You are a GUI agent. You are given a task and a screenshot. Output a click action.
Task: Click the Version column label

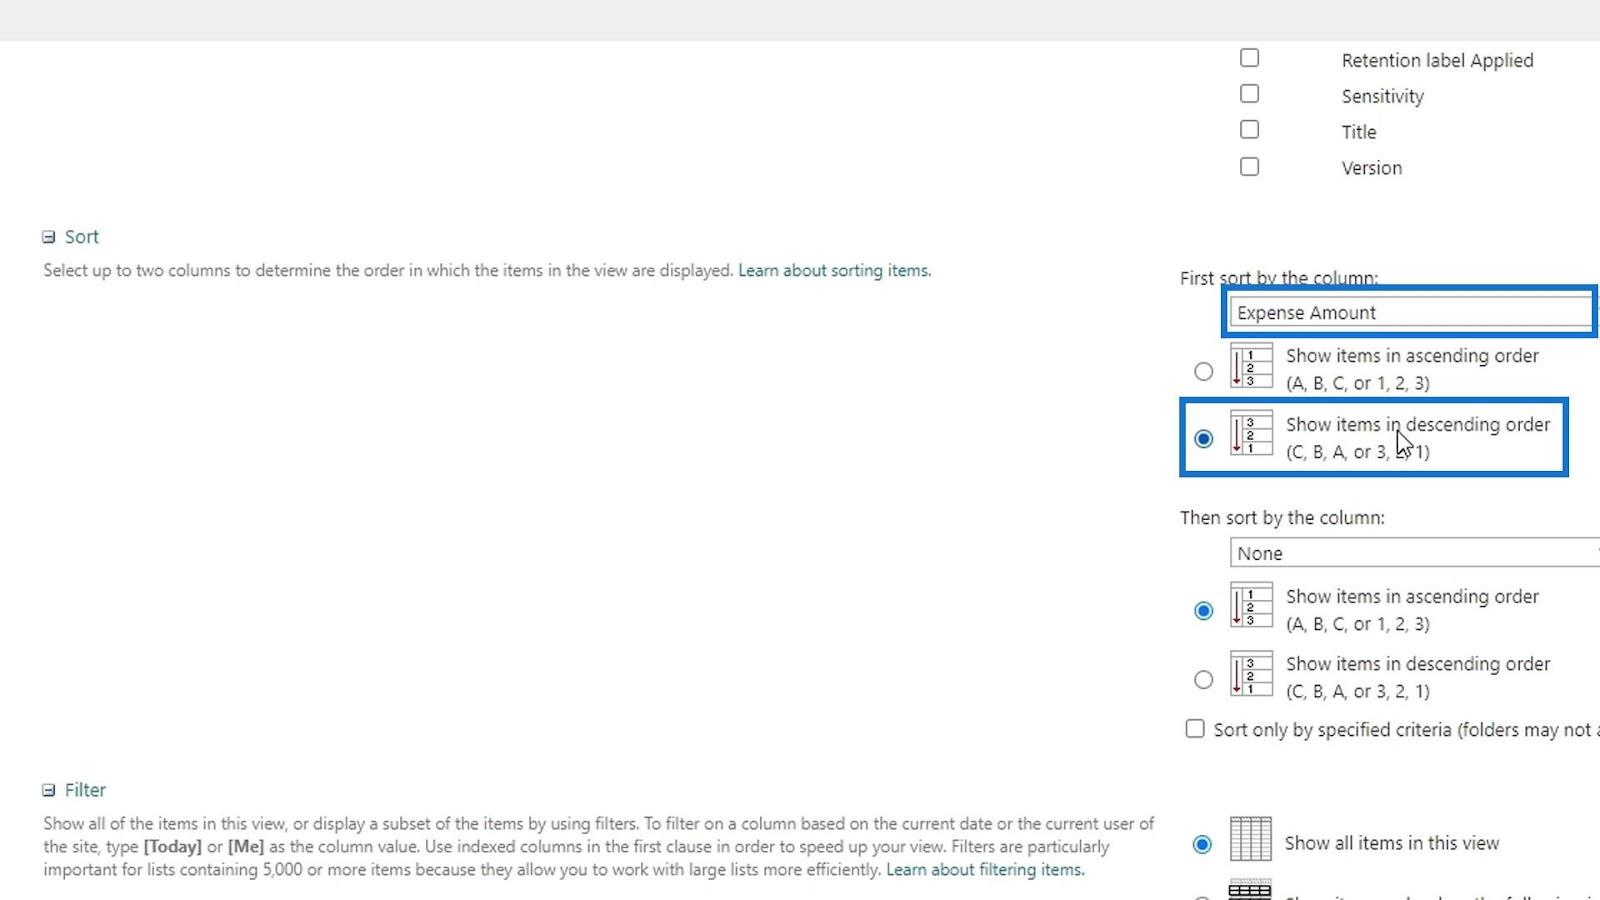click(x=1372, y=168)
